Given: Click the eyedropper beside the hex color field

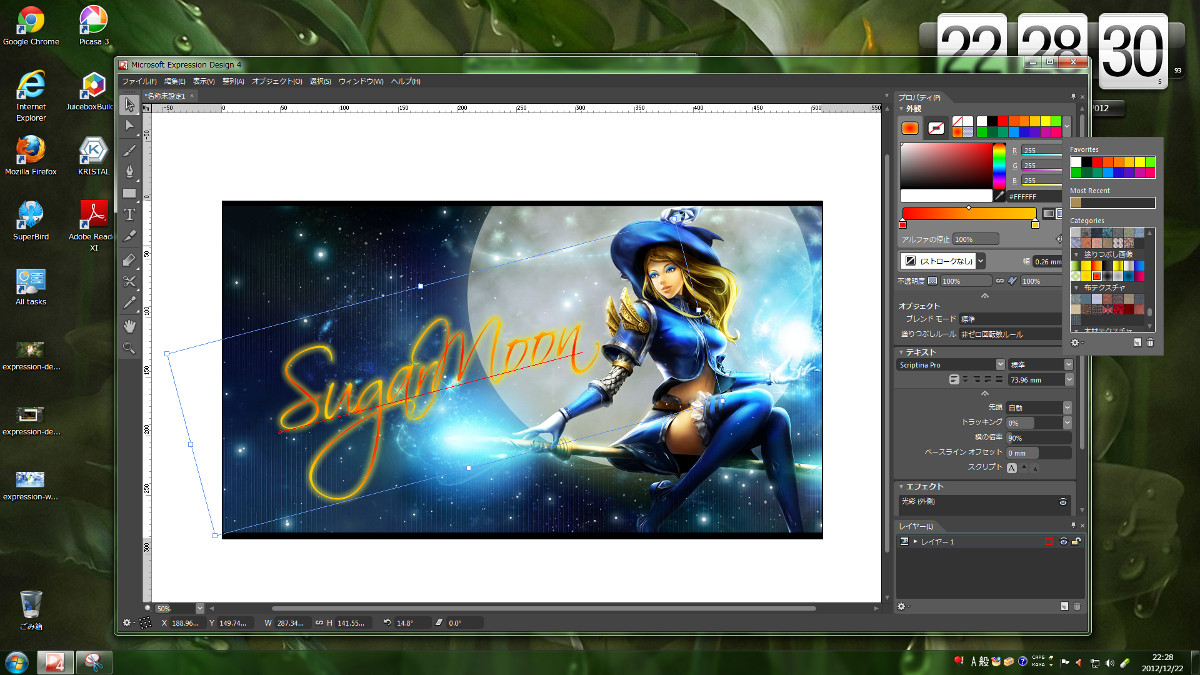Looking at the screenshot, I should (998, 196).
